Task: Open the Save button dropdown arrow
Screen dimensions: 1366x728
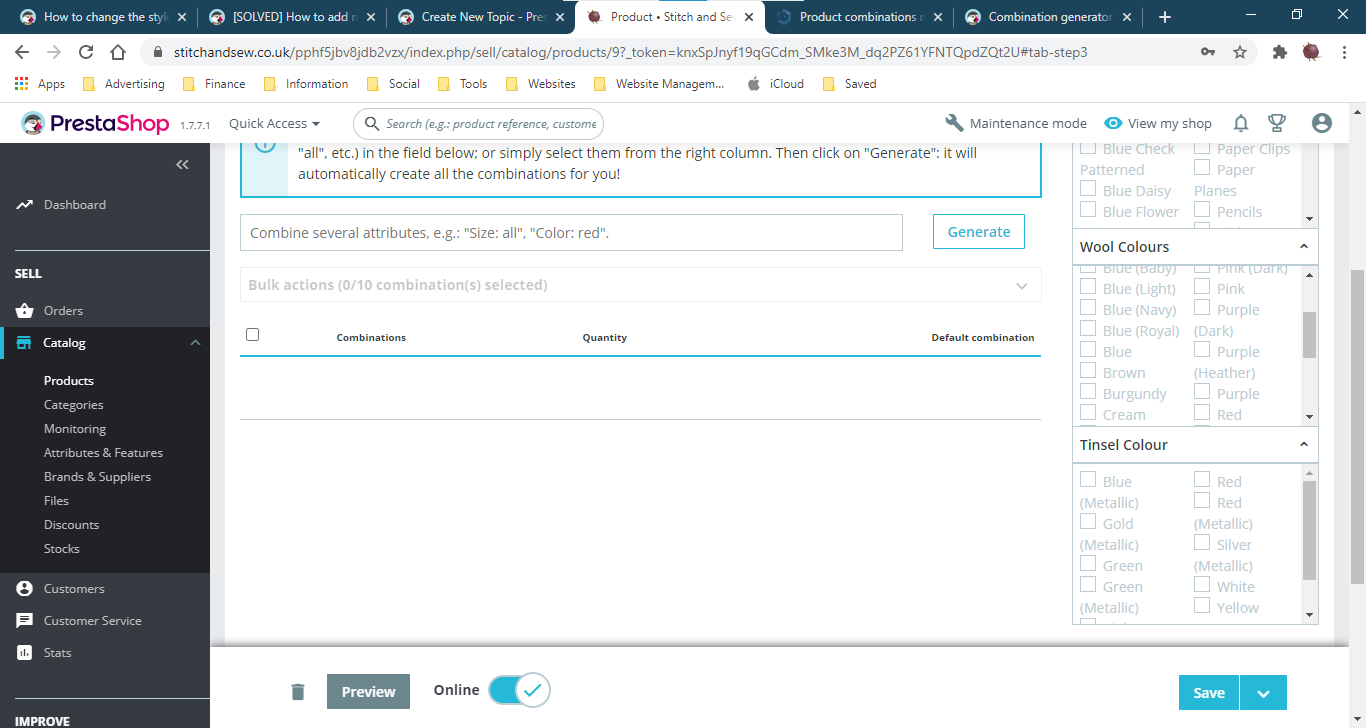Action: (1263, 693)
